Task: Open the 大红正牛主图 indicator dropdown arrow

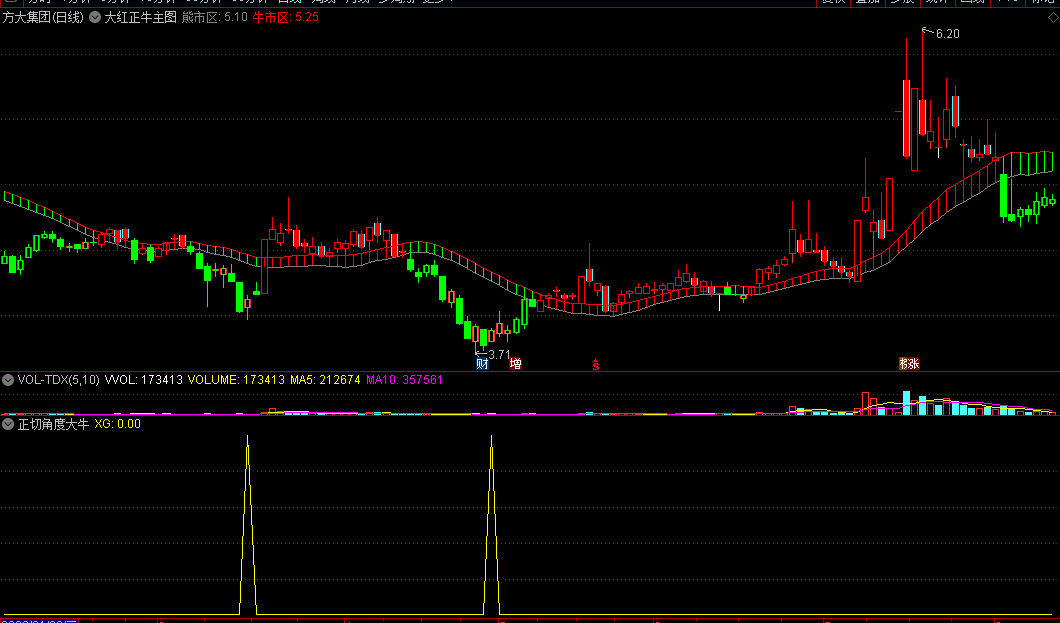Action: [x=95, y=18]
